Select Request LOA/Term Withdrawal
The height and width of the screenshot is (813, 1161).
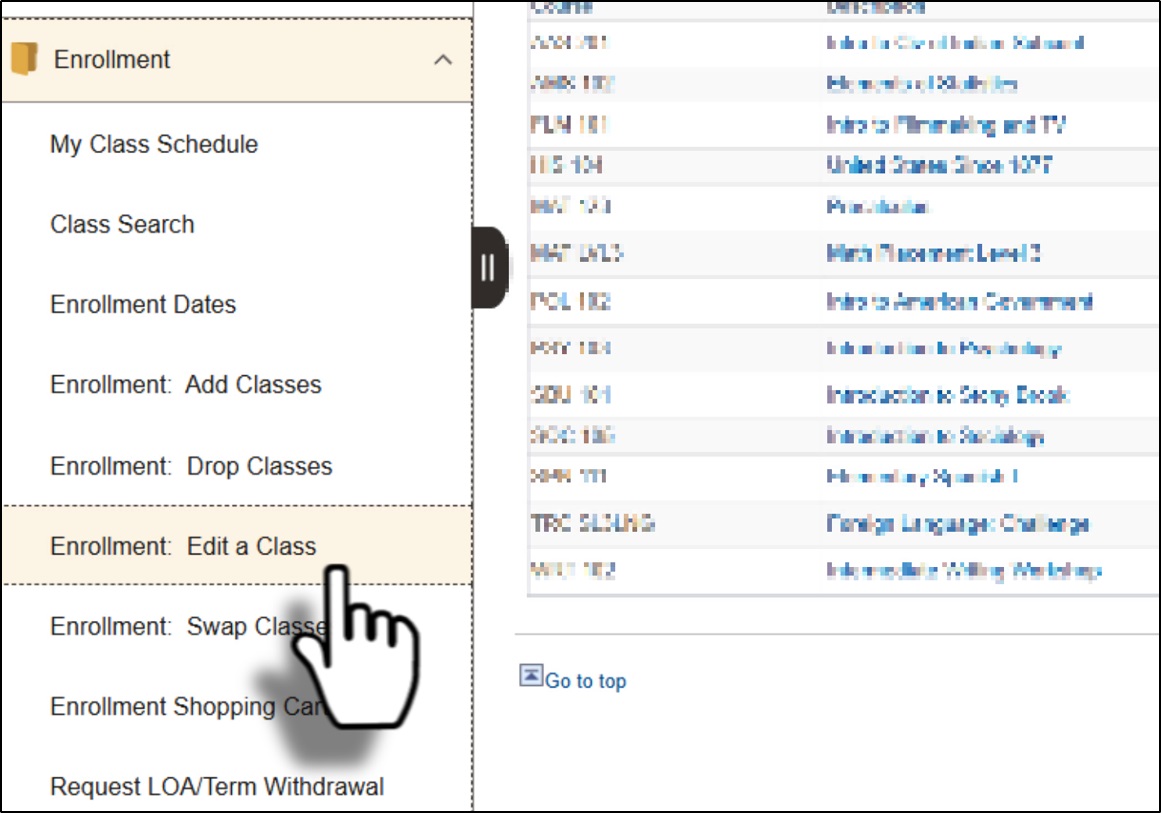tap(217, 787)
